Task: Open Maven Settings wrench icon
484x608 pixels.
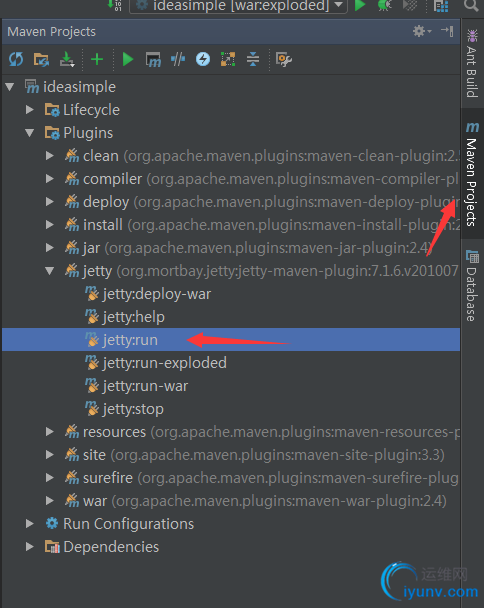Action: click(x=283, y=59)
